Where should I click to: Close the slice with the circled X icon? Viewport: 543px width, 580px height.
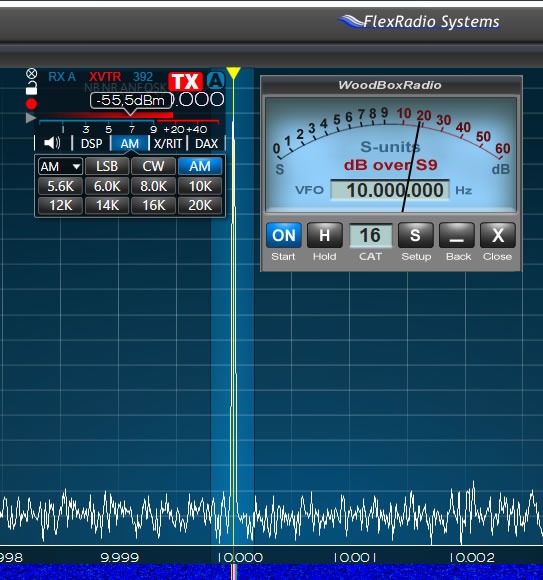(x=32, y=74)
